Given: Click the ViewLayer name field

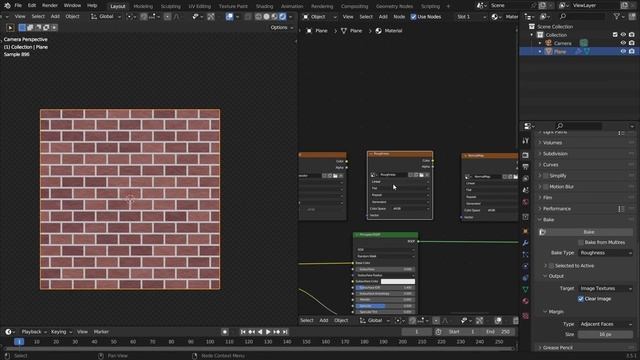Looking at the screenshot, I should pos(596,6).
